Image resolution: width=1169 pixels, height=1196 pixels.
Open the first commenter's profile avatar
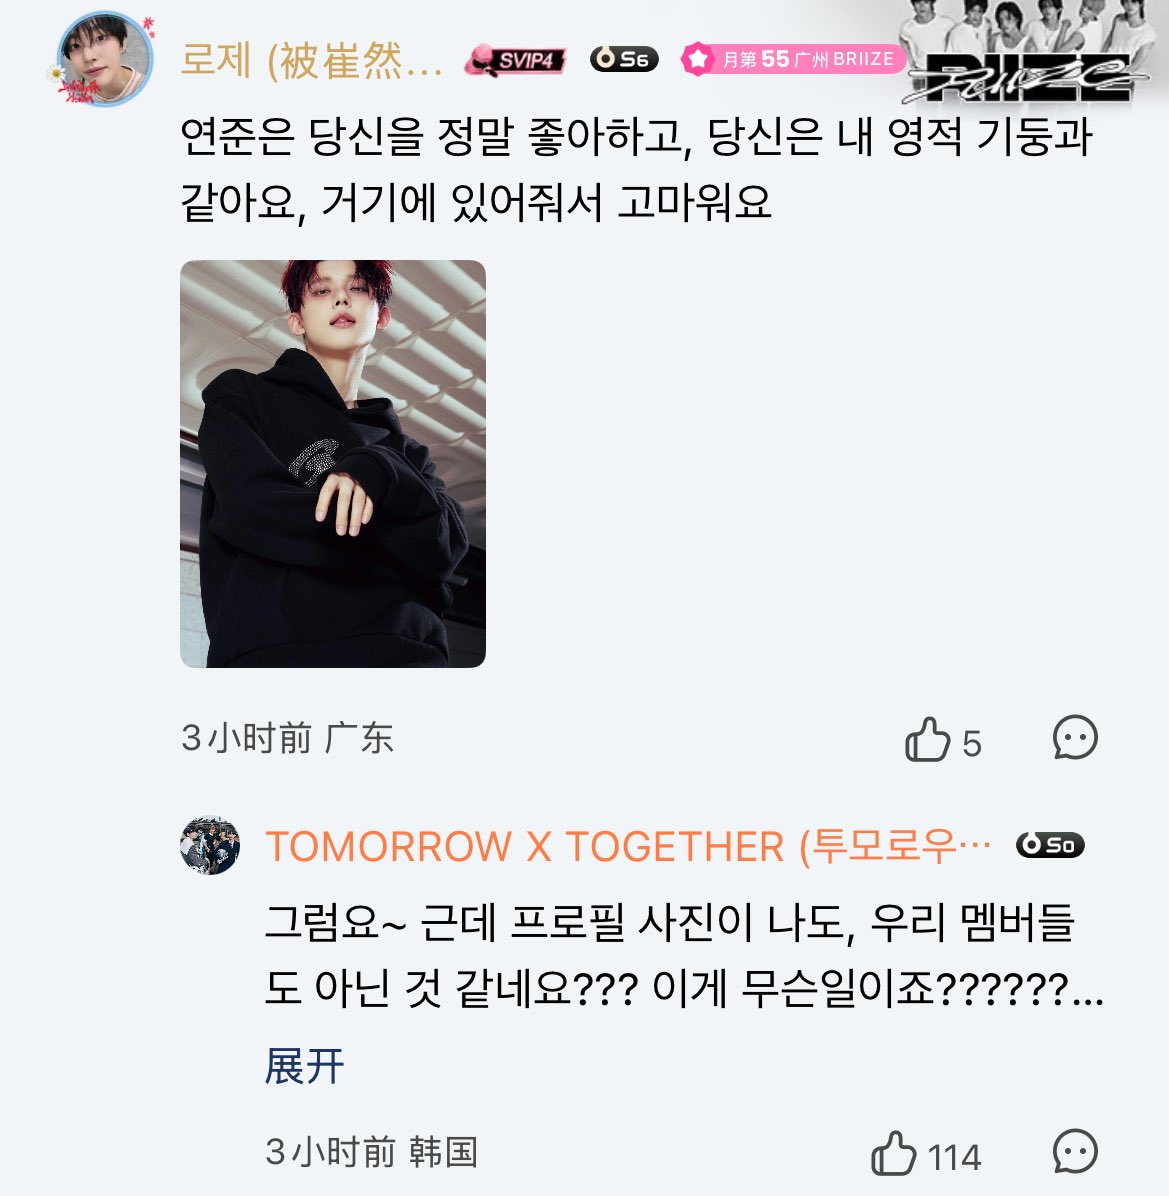[104, 59]
